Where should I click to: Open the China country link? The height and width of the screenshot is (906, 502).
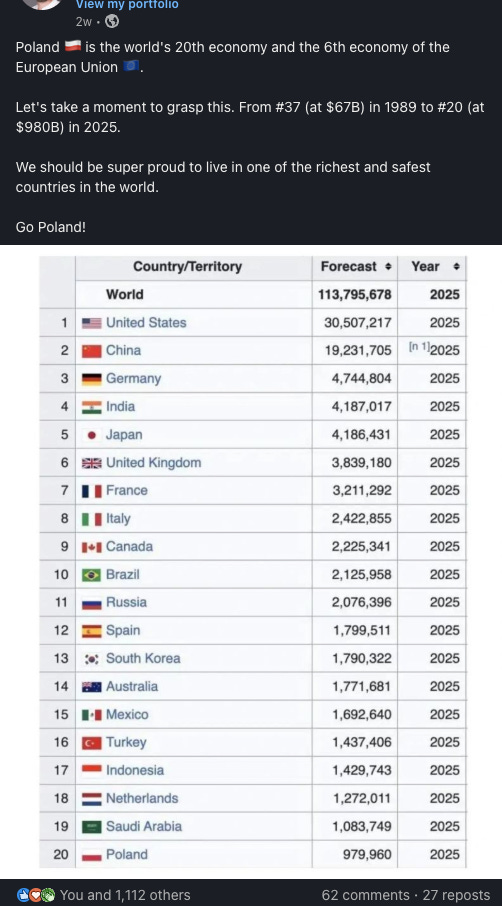coord(124,351)
